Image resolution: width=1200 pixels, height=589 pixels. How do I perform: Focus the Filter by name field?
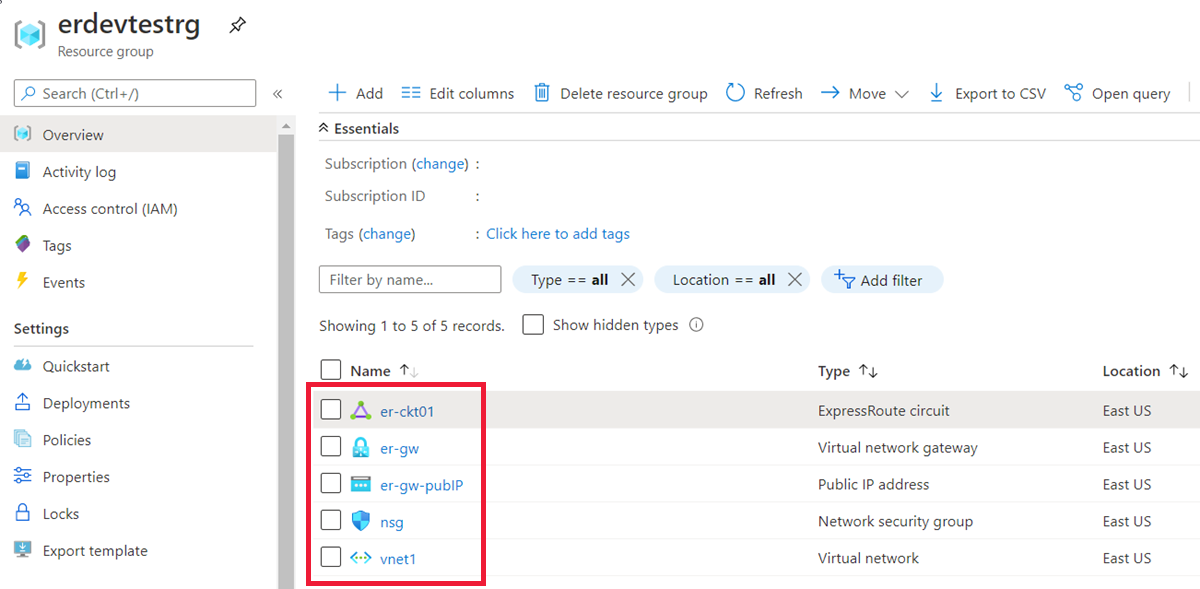(x=410, y=280)
